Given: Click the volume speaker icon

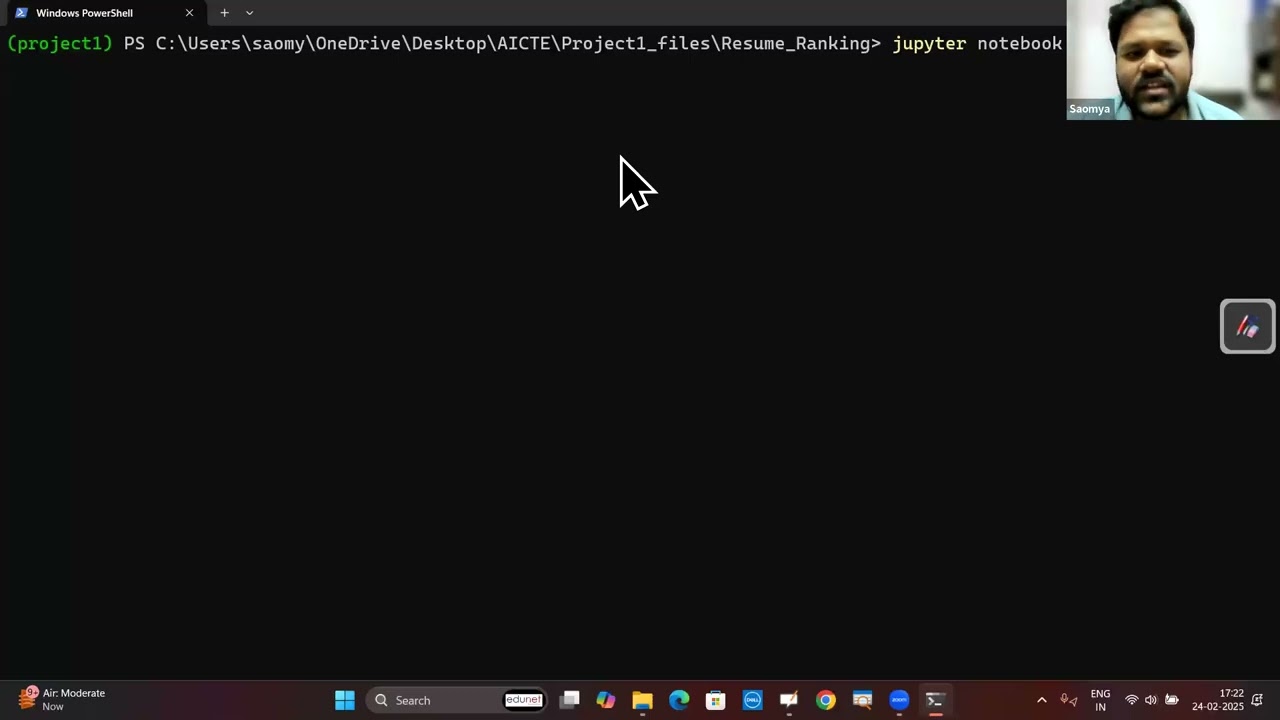Looking at the screenshot, I should 1151,700.
